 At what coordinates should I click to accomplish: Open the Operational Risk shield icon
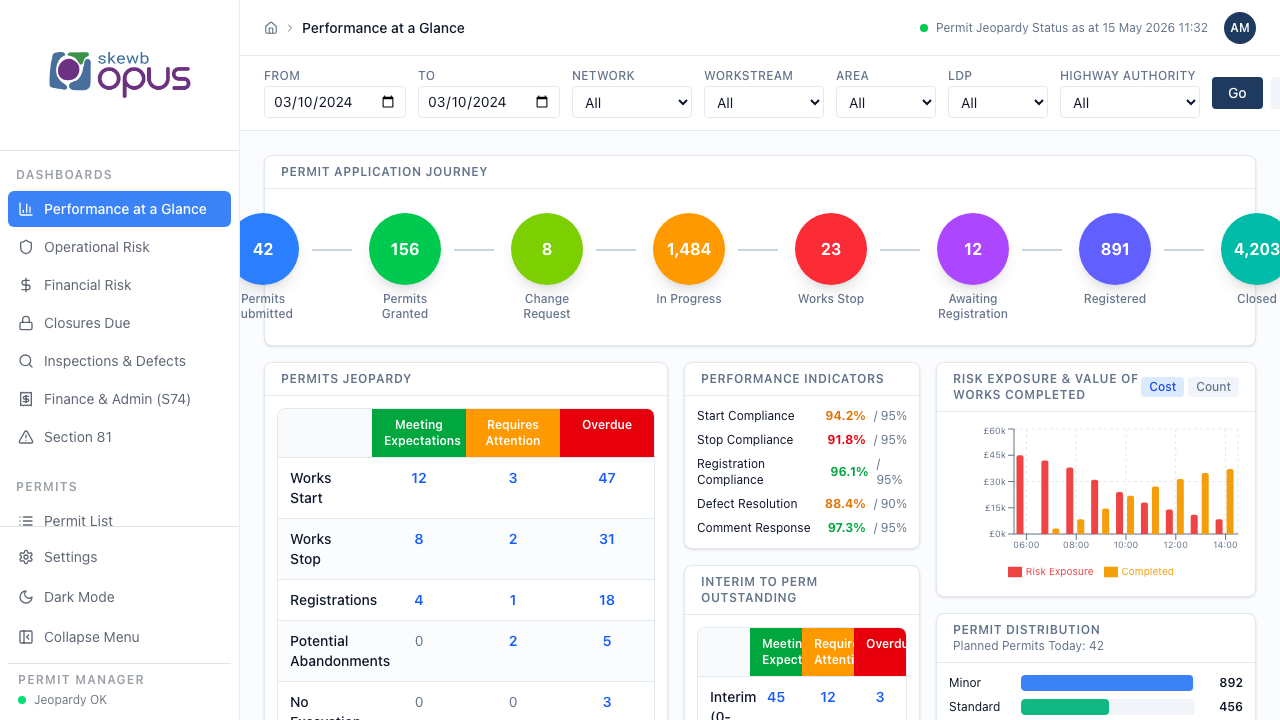point(26,247)
